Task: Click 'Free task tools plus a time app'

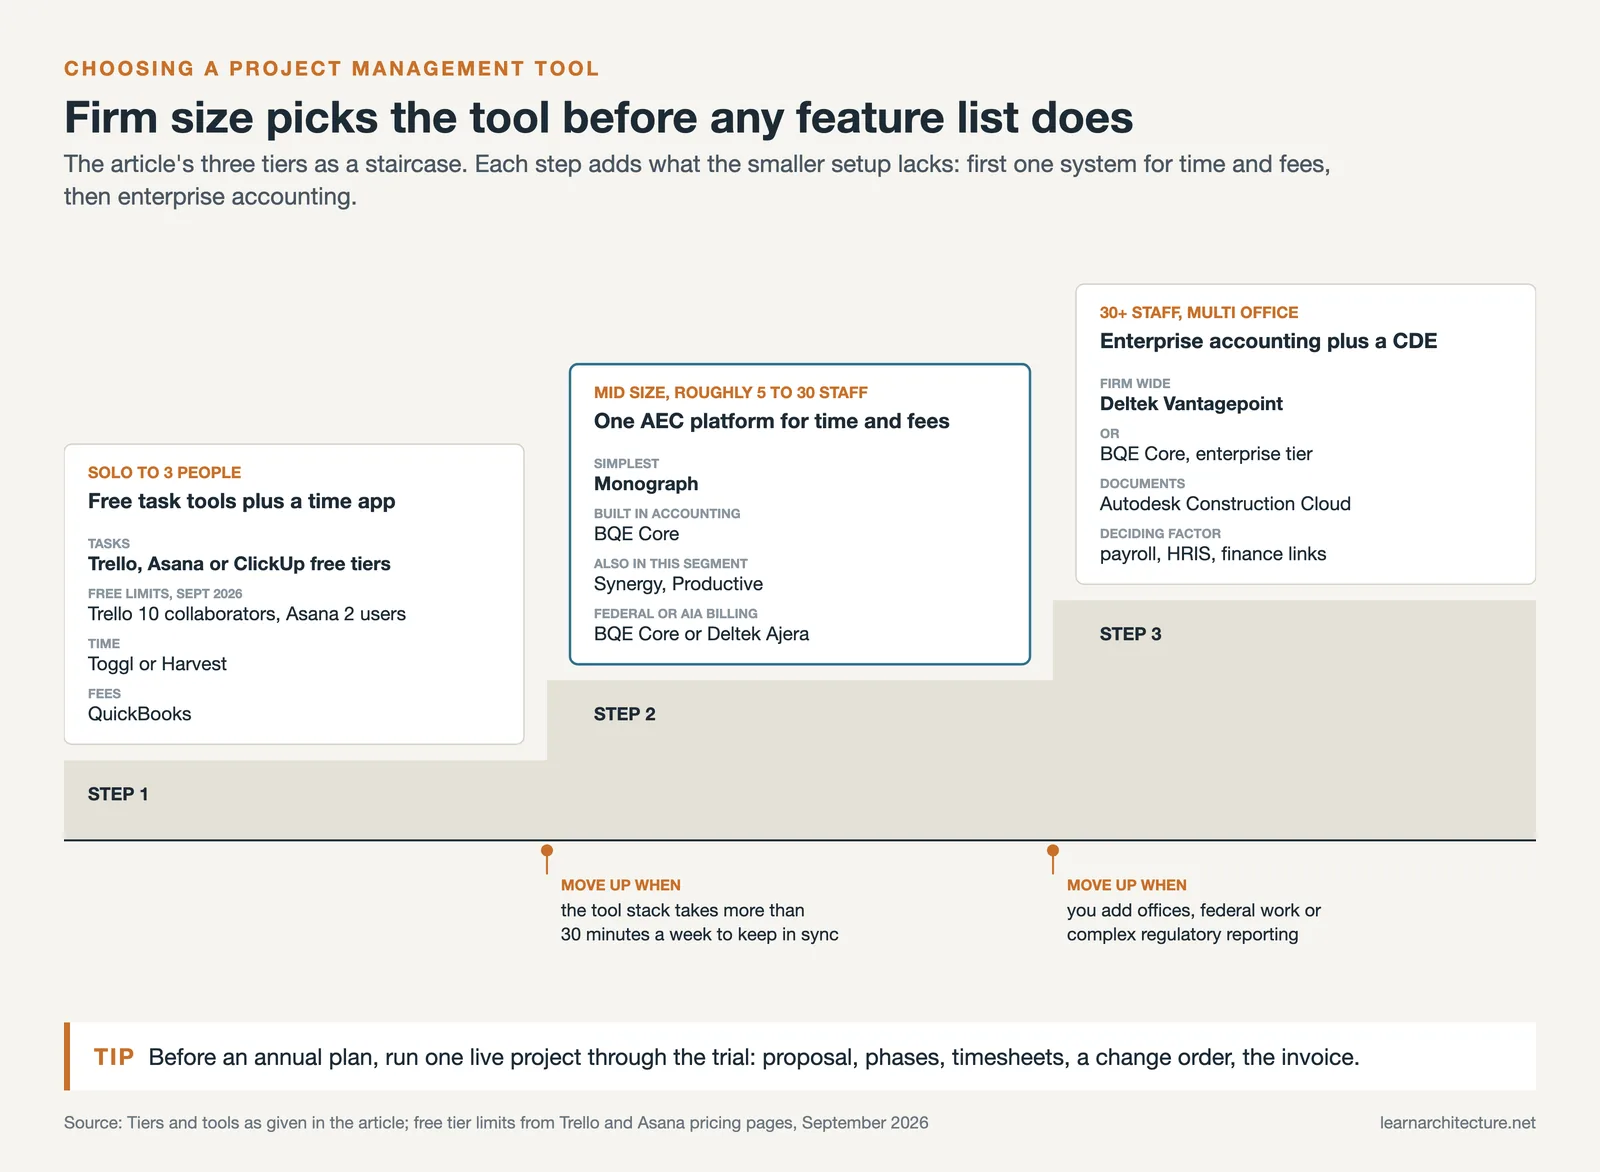Action: 241,501
